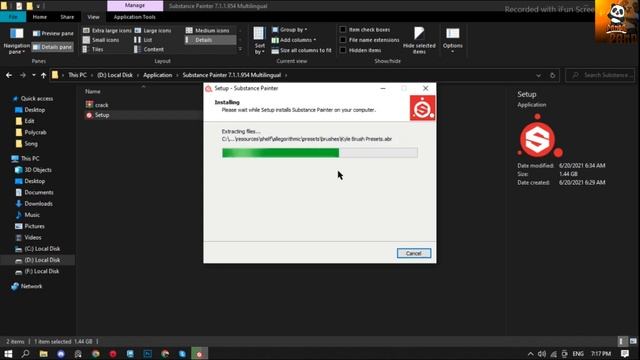This screenshot has height=360, width=640.
Task: Select Tiles layout
Action: (93, 49)
